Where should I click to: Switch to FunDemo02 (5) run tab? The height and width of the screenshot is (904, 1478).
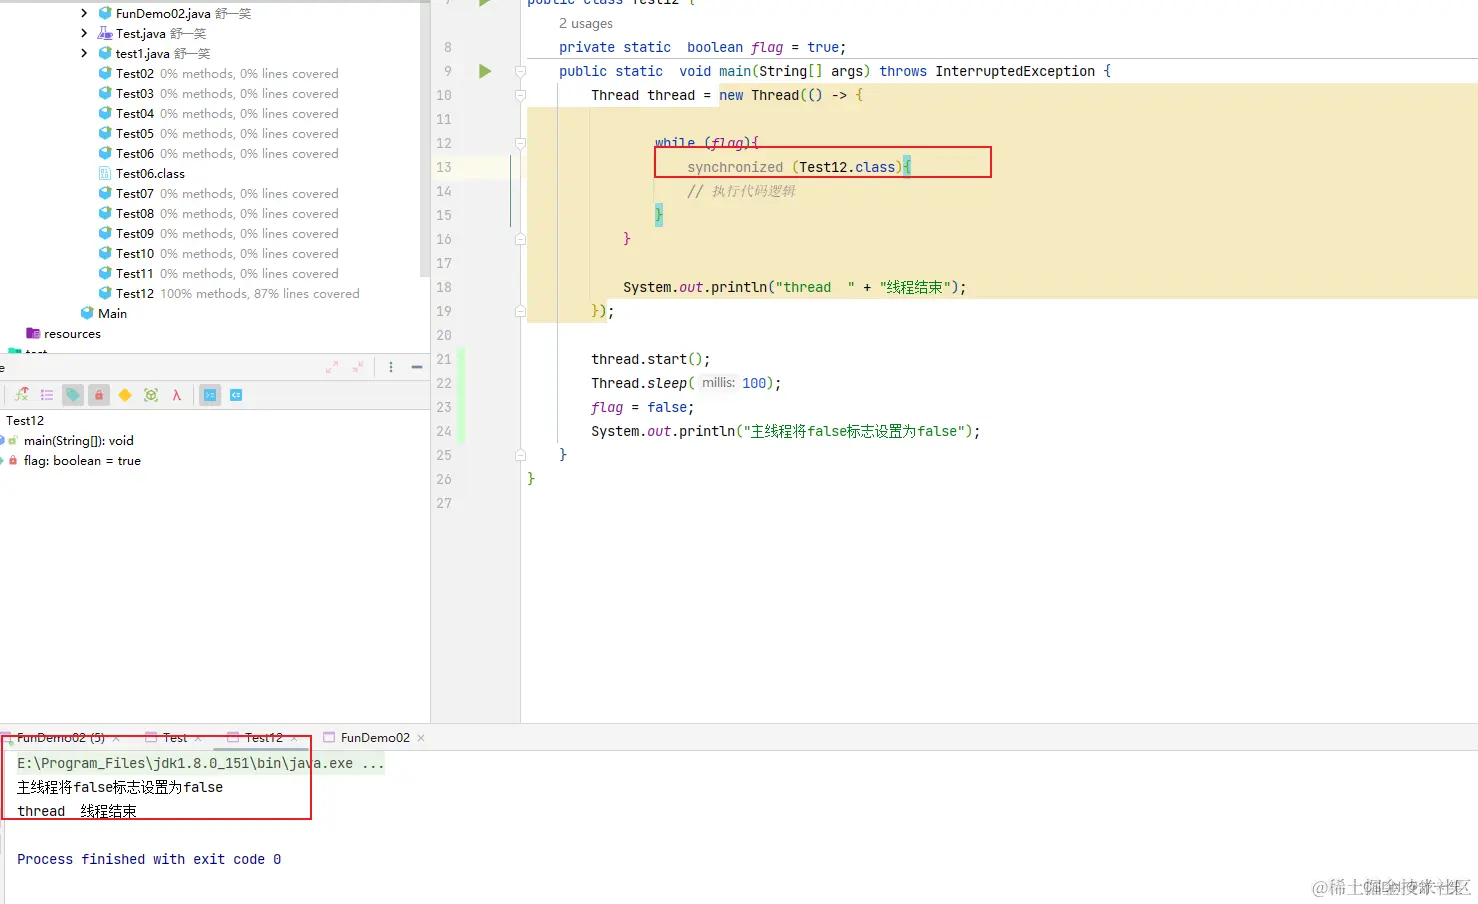point(60,738)
